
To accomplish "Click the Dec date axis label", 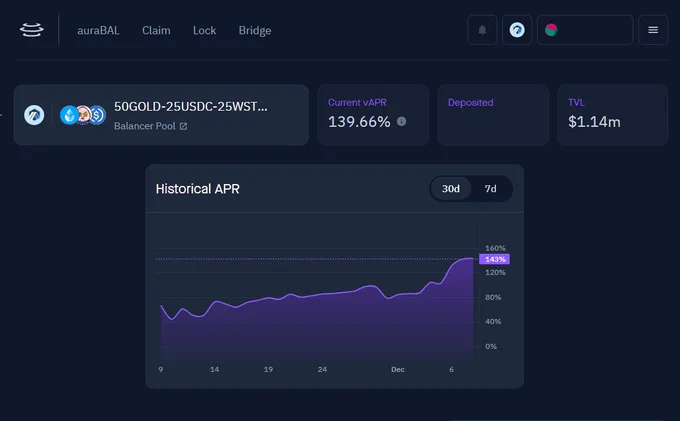I will (x=398, y=369).
